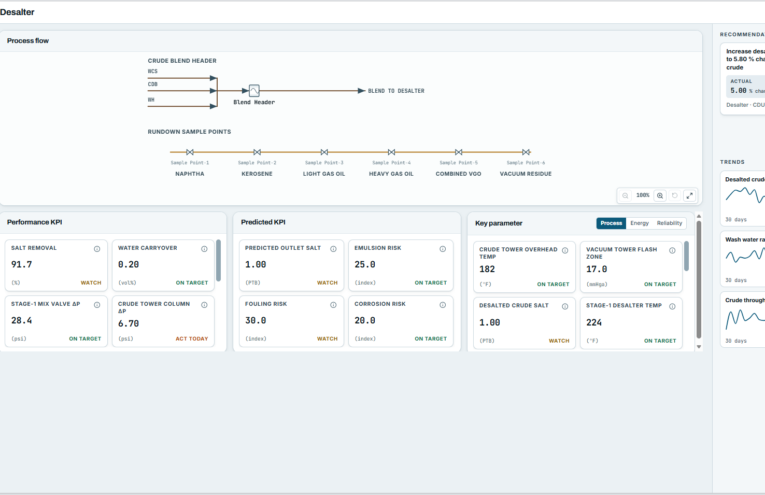Click the BLEND TO DESALTER label
765x495 pixels.
396,91
